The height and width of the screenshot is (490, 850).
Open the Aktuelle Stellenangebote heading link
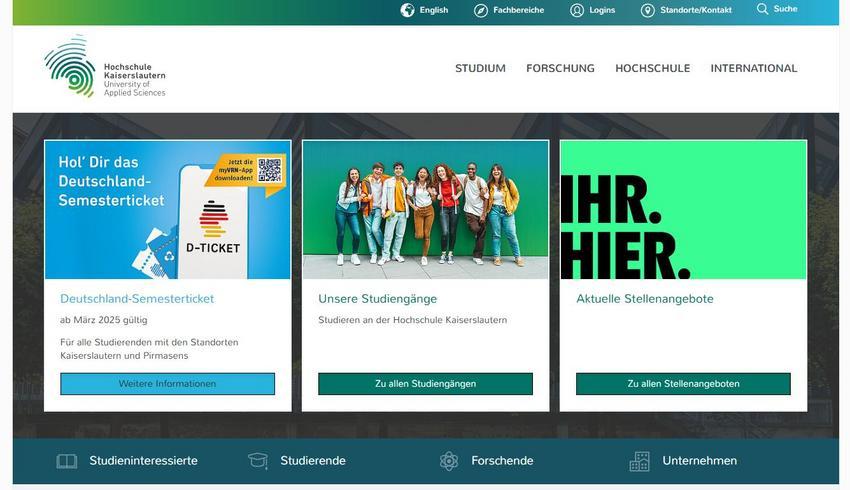(645, 299)
